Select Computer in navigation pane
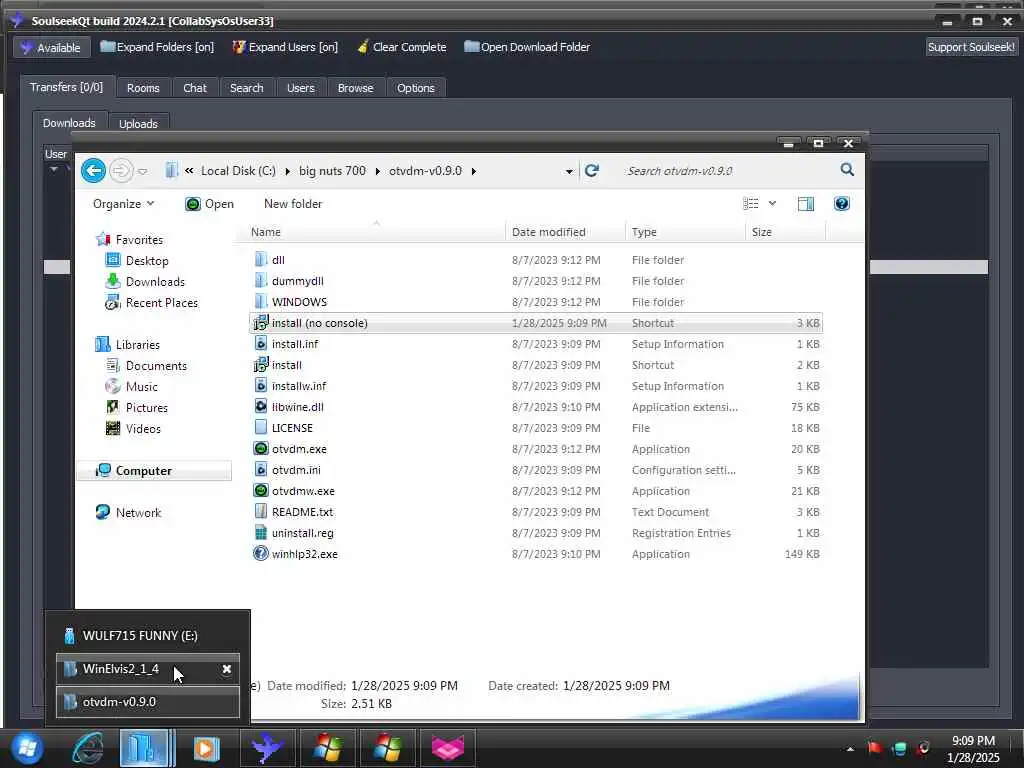 coord(154,471)
